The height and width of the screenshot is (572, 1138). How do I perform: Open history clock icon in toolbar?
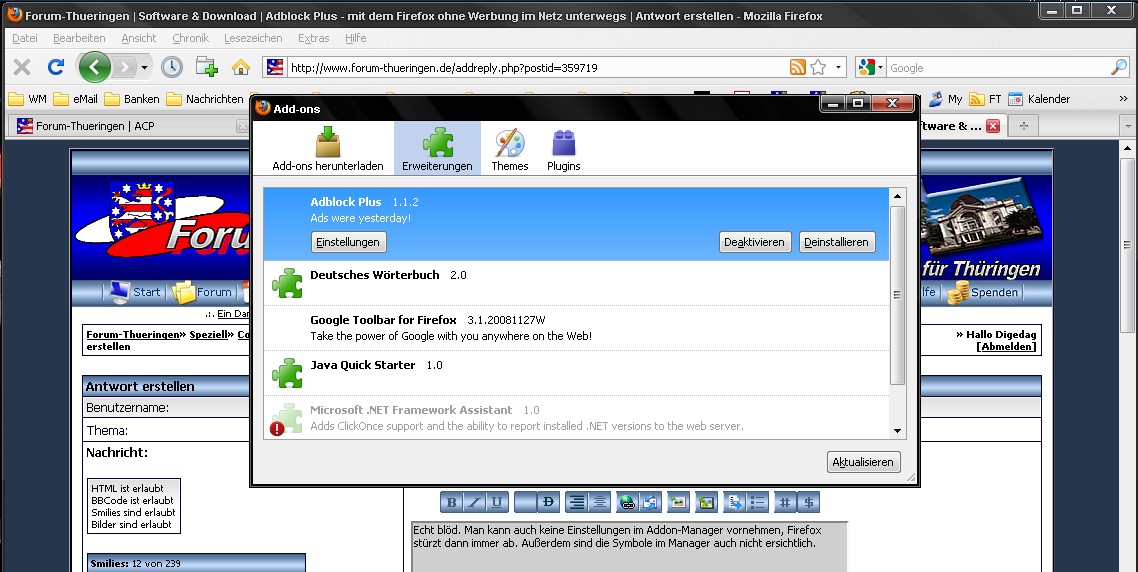171,68
